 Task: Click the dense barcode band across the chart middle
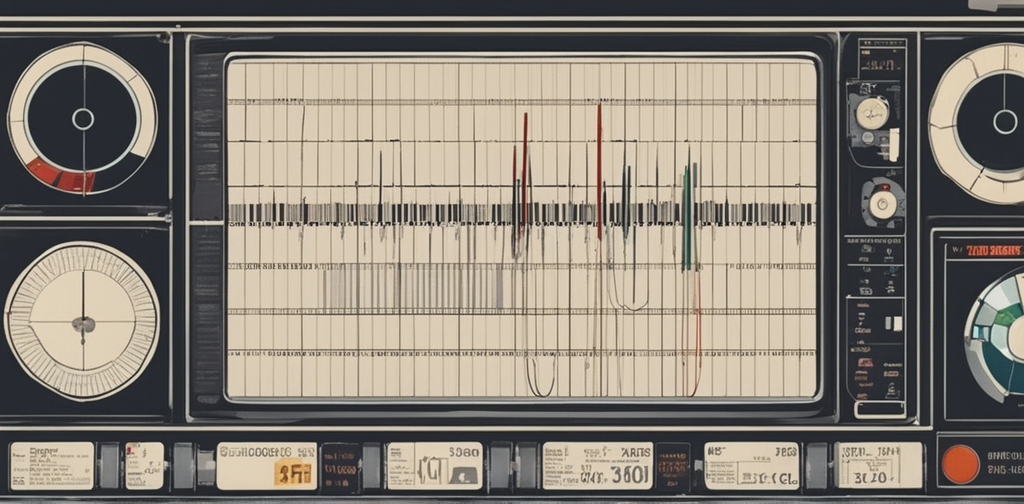click(x=521, y=213)
